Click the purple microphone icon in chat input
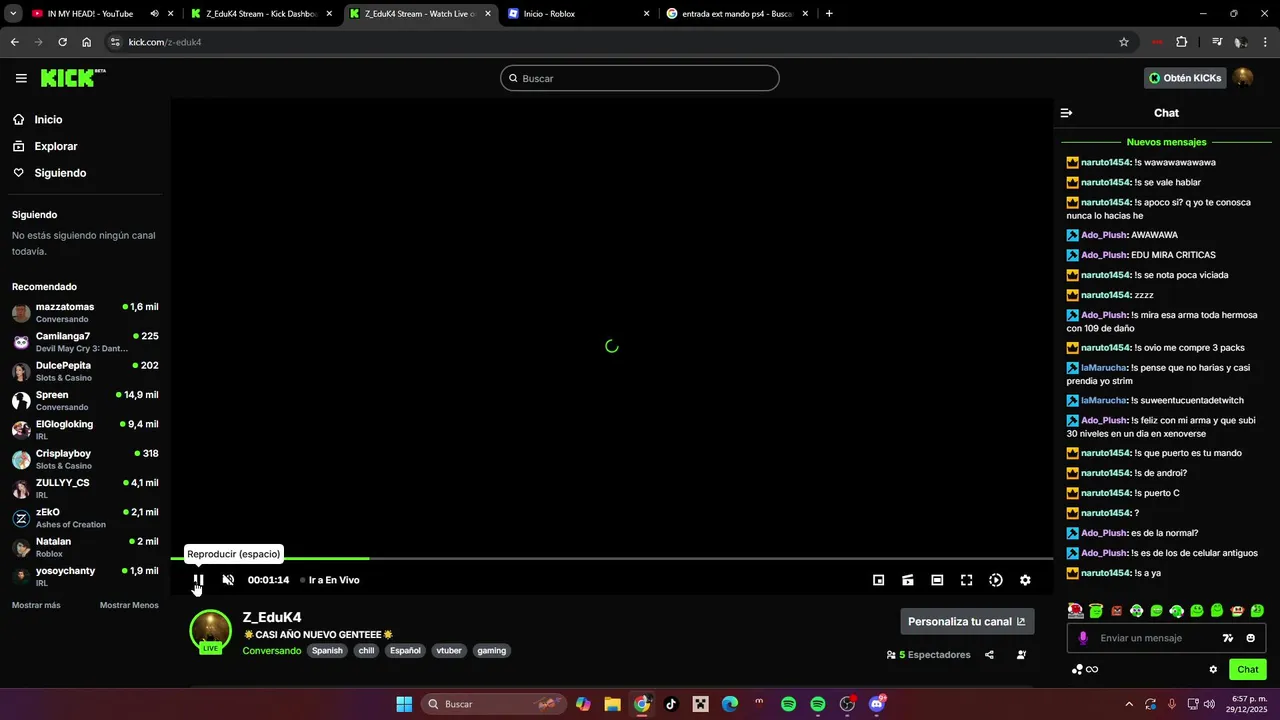The image size is (1280, 720). click(1082, 638)
